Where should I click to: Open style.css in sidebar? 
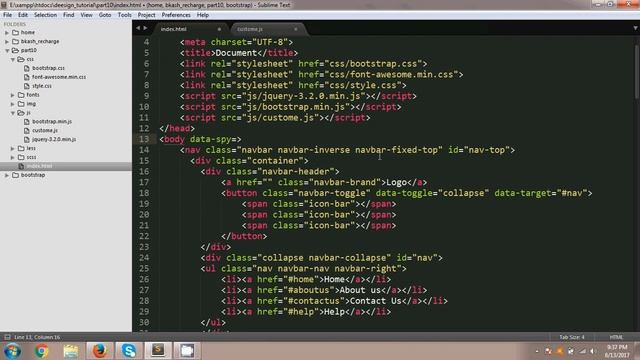pyautogui.click(x=42, y=86)
